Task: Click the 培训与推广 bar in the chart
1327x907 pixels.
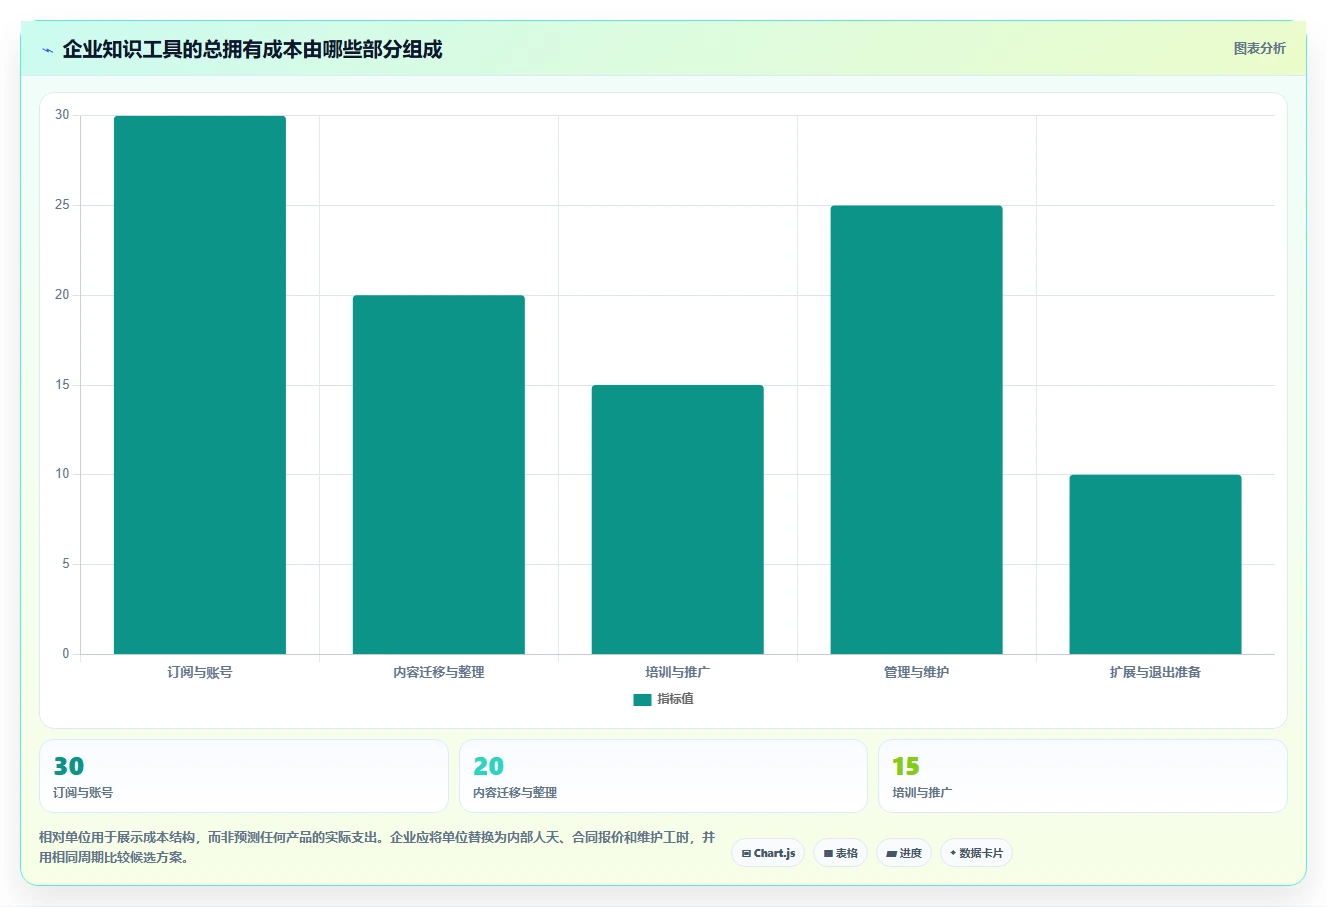Action: [x=678, y=520]
